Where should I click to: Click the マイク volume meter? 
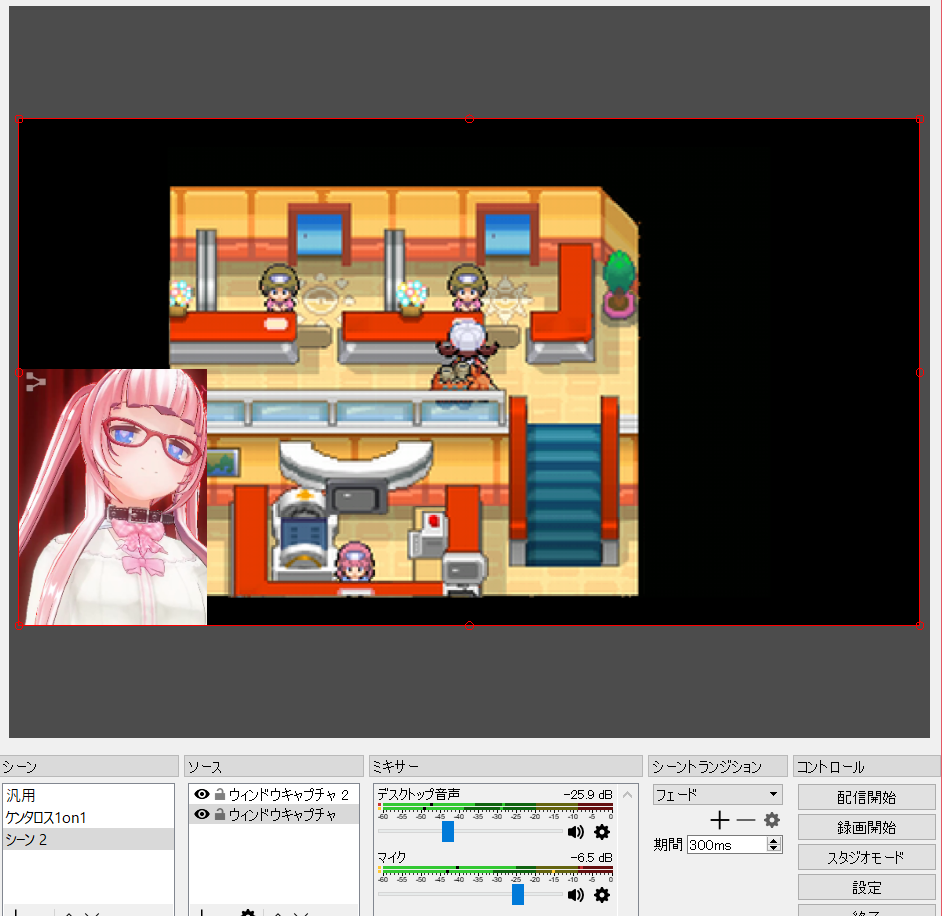pyautogui.click(x=496, y=870)
